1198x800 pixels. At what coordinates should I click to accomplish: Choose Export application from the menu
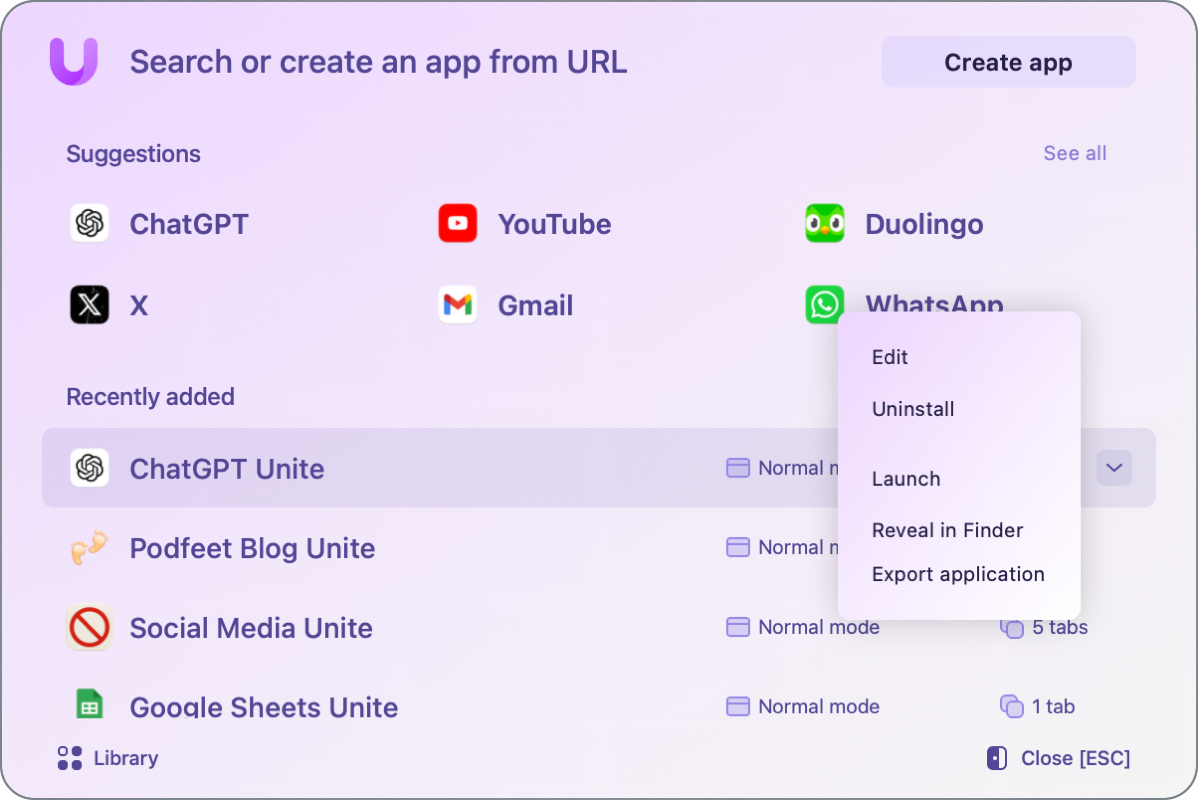[x=957, y=574]
